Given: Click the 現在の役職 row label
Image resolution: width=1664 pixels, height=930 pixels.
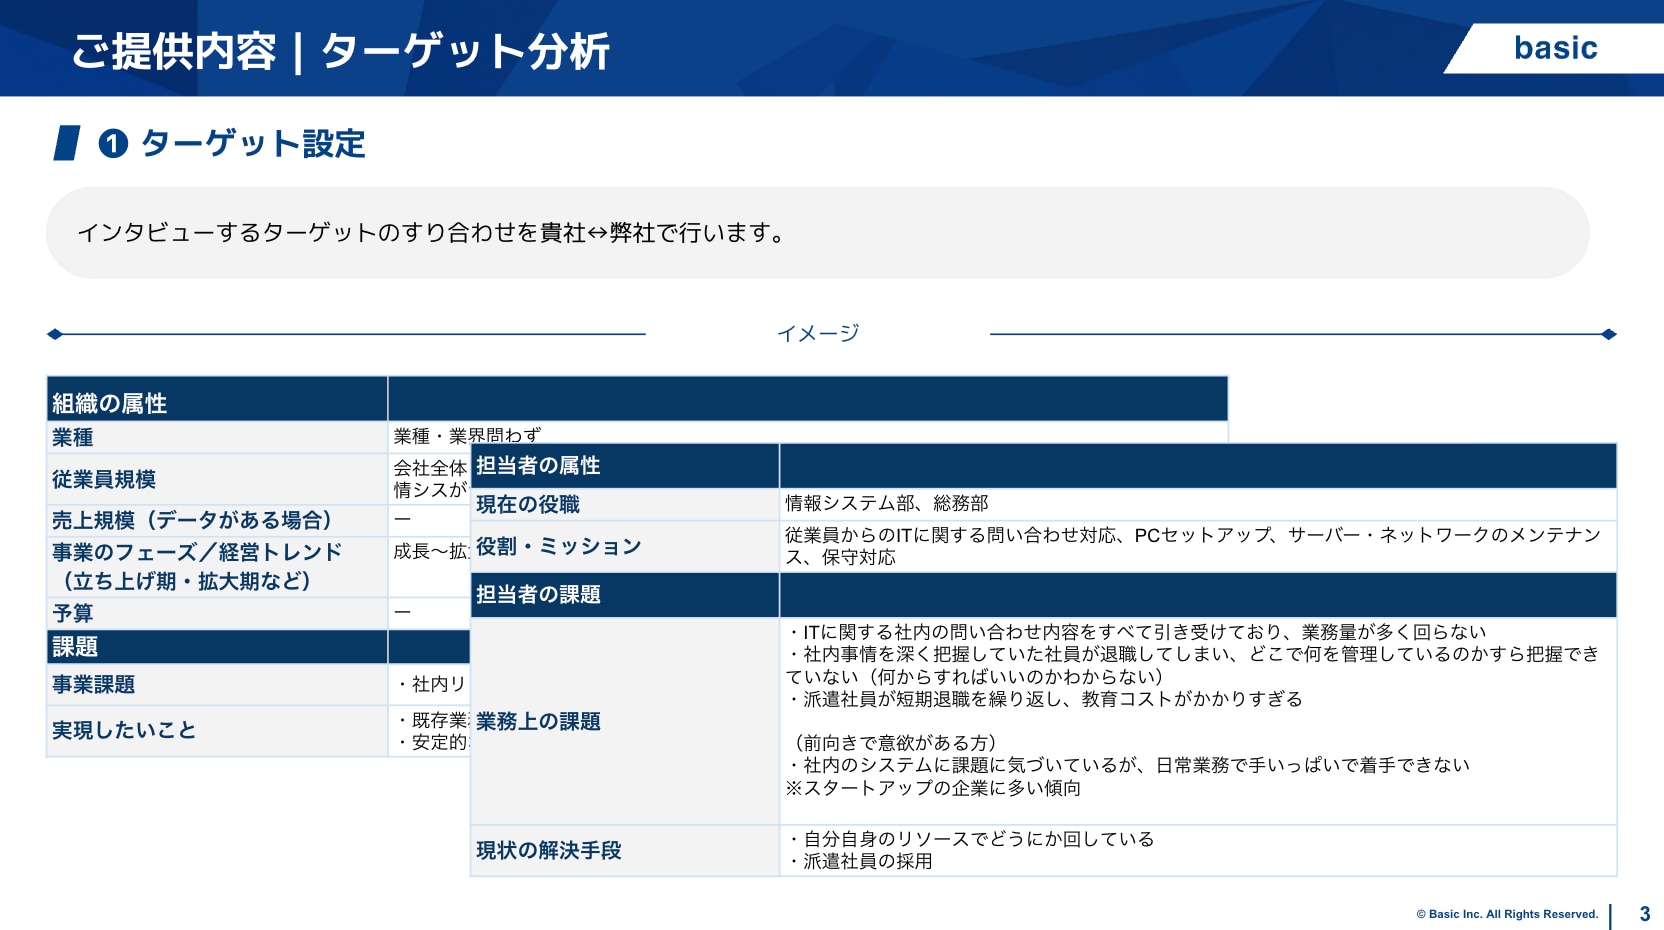Looking at the screenshot, I should tap(528, 504).
